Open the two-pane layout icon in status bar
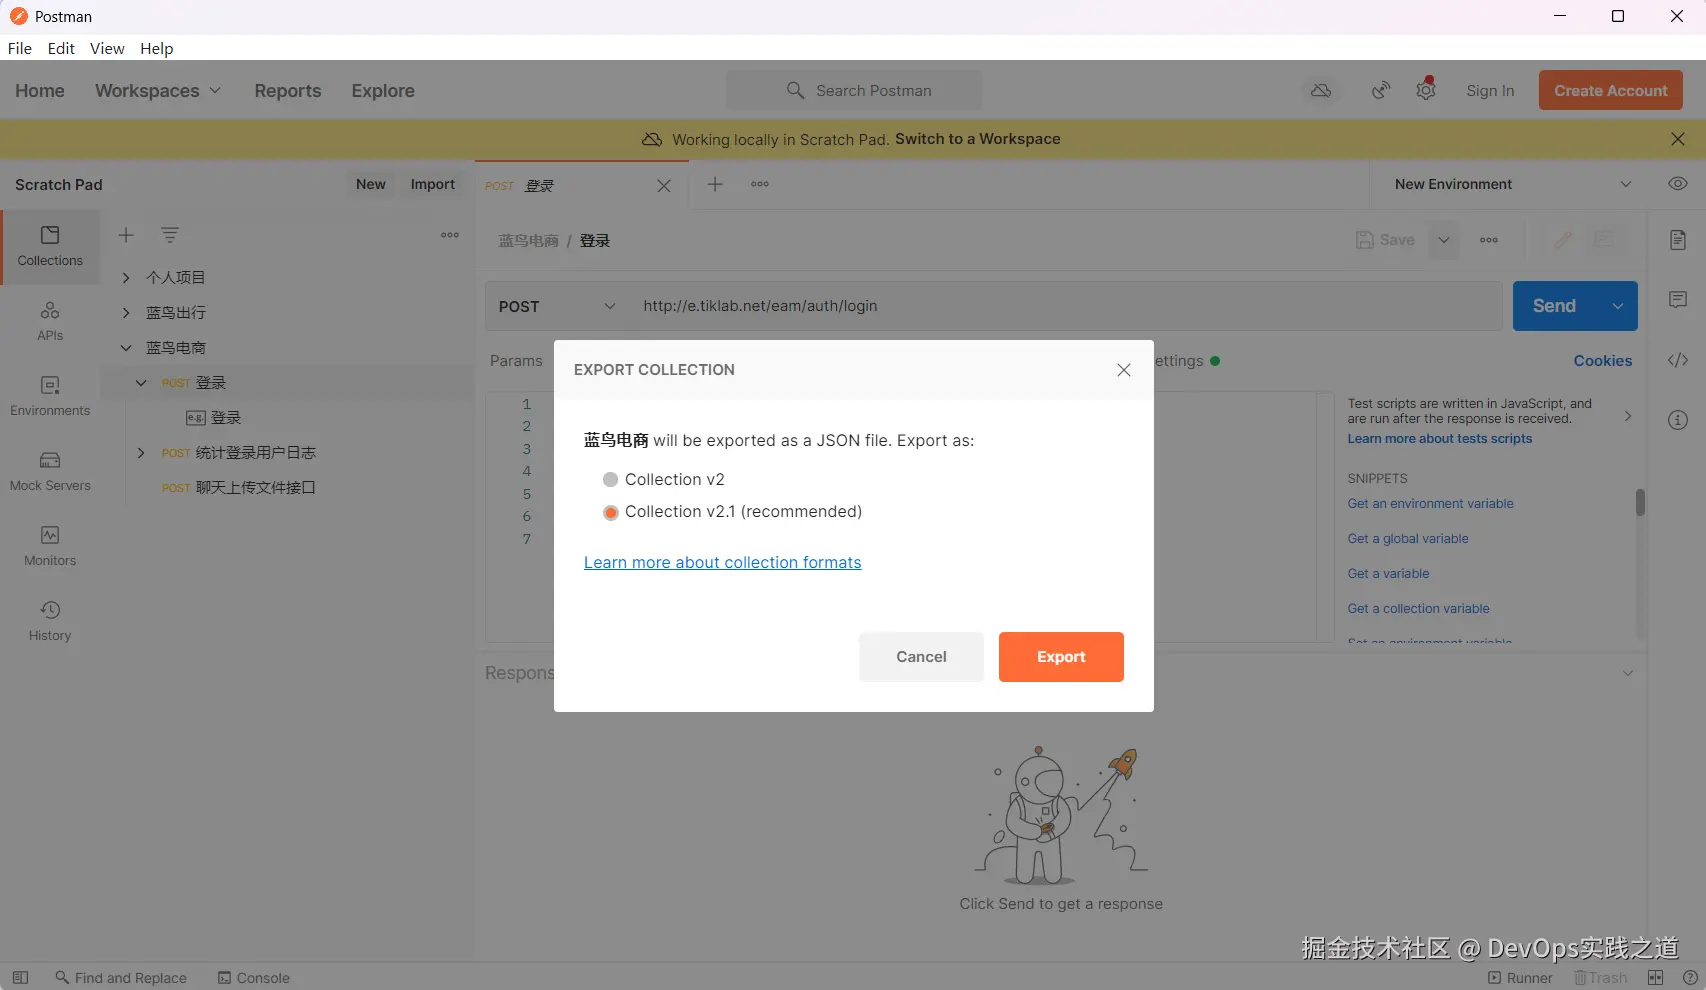The width and height of the screenshot is (1706, 990). click(1656, 978)
